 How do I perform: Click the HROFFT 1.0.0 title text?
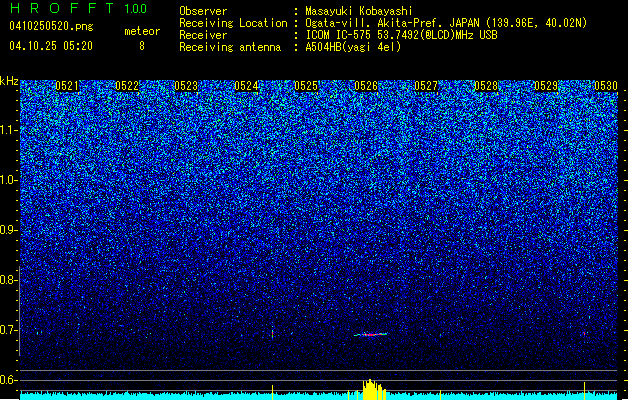point(79,8)
